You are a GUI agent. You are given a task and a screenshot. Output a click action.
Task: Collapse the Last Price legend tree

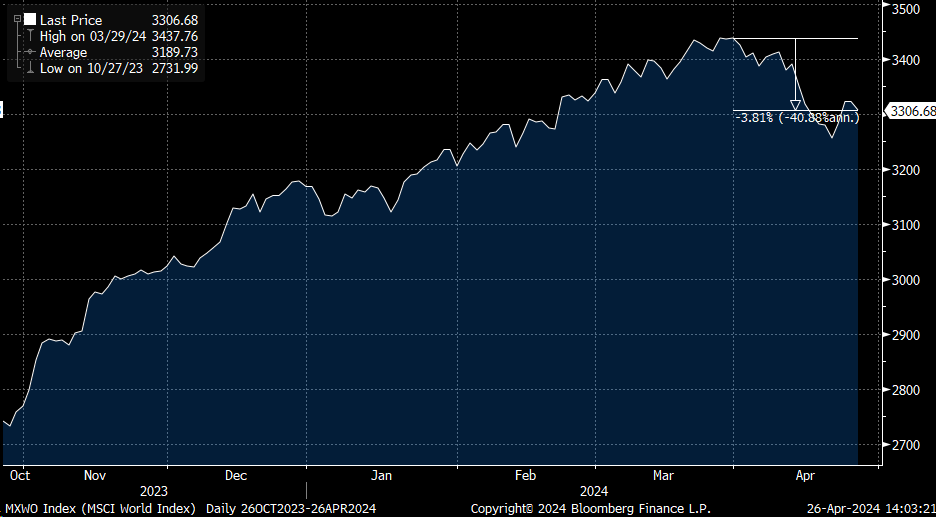16,19
